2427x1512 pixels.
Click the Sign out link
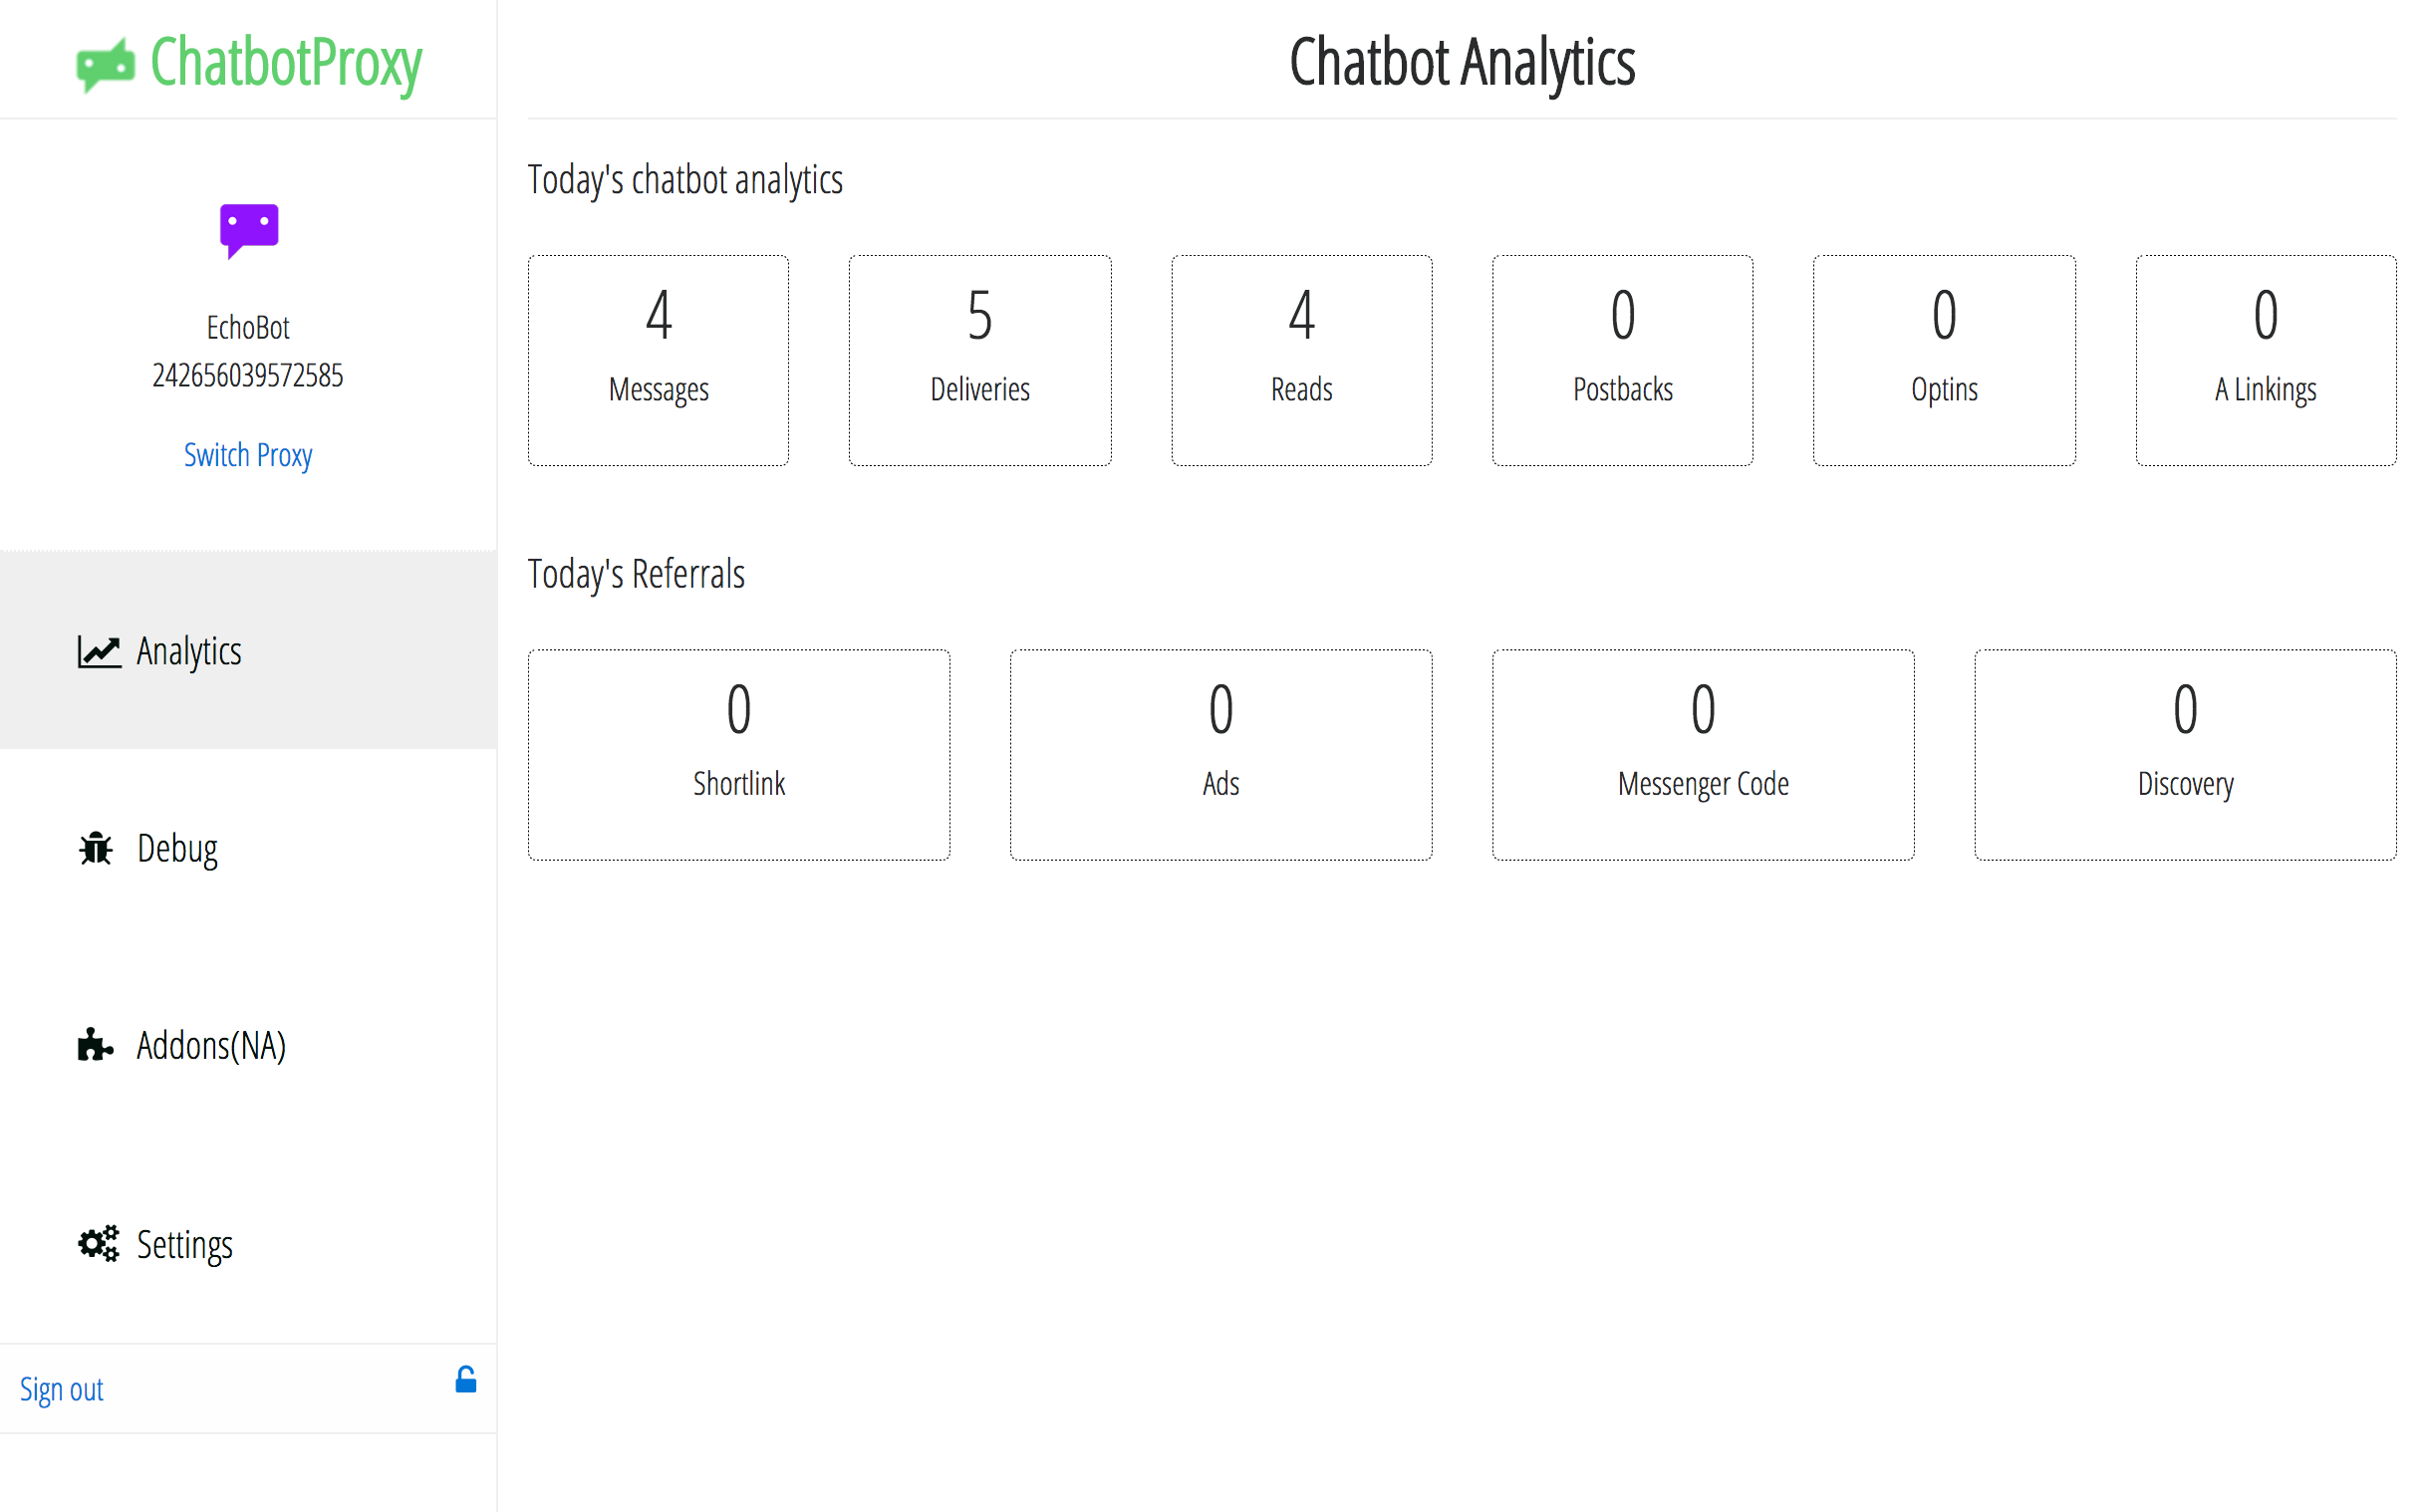coord(61,1389)
